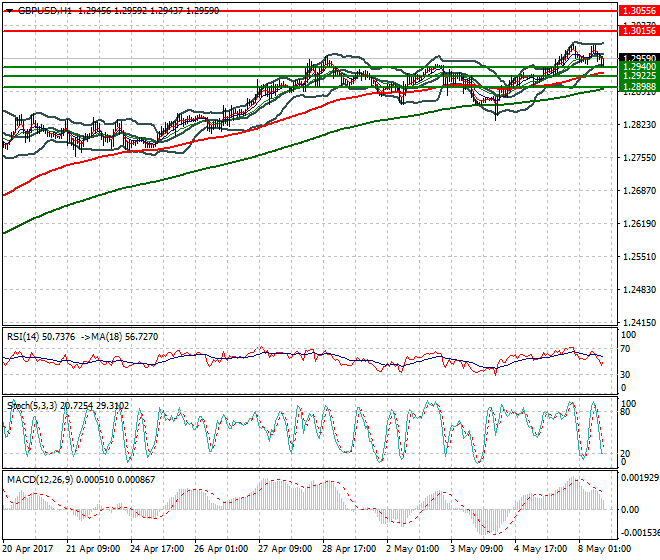Select the green 1.29400 price level label
The image size is (660, 560).
click(x=639, y=67)
